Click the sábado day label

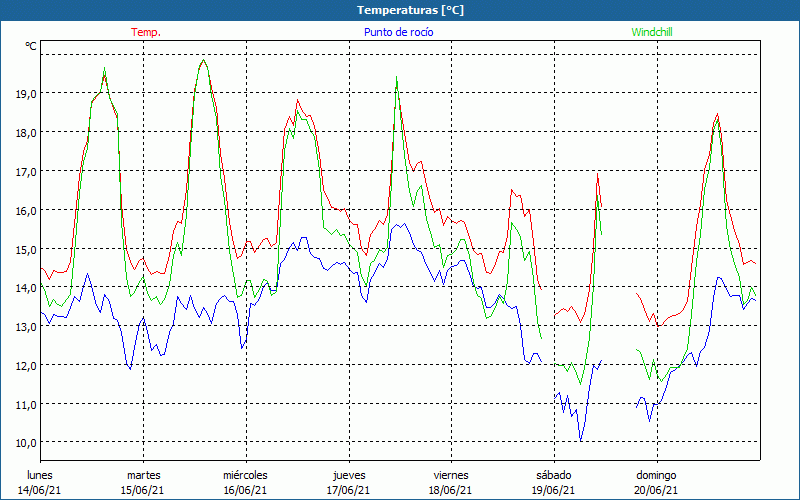pos(554,475)
